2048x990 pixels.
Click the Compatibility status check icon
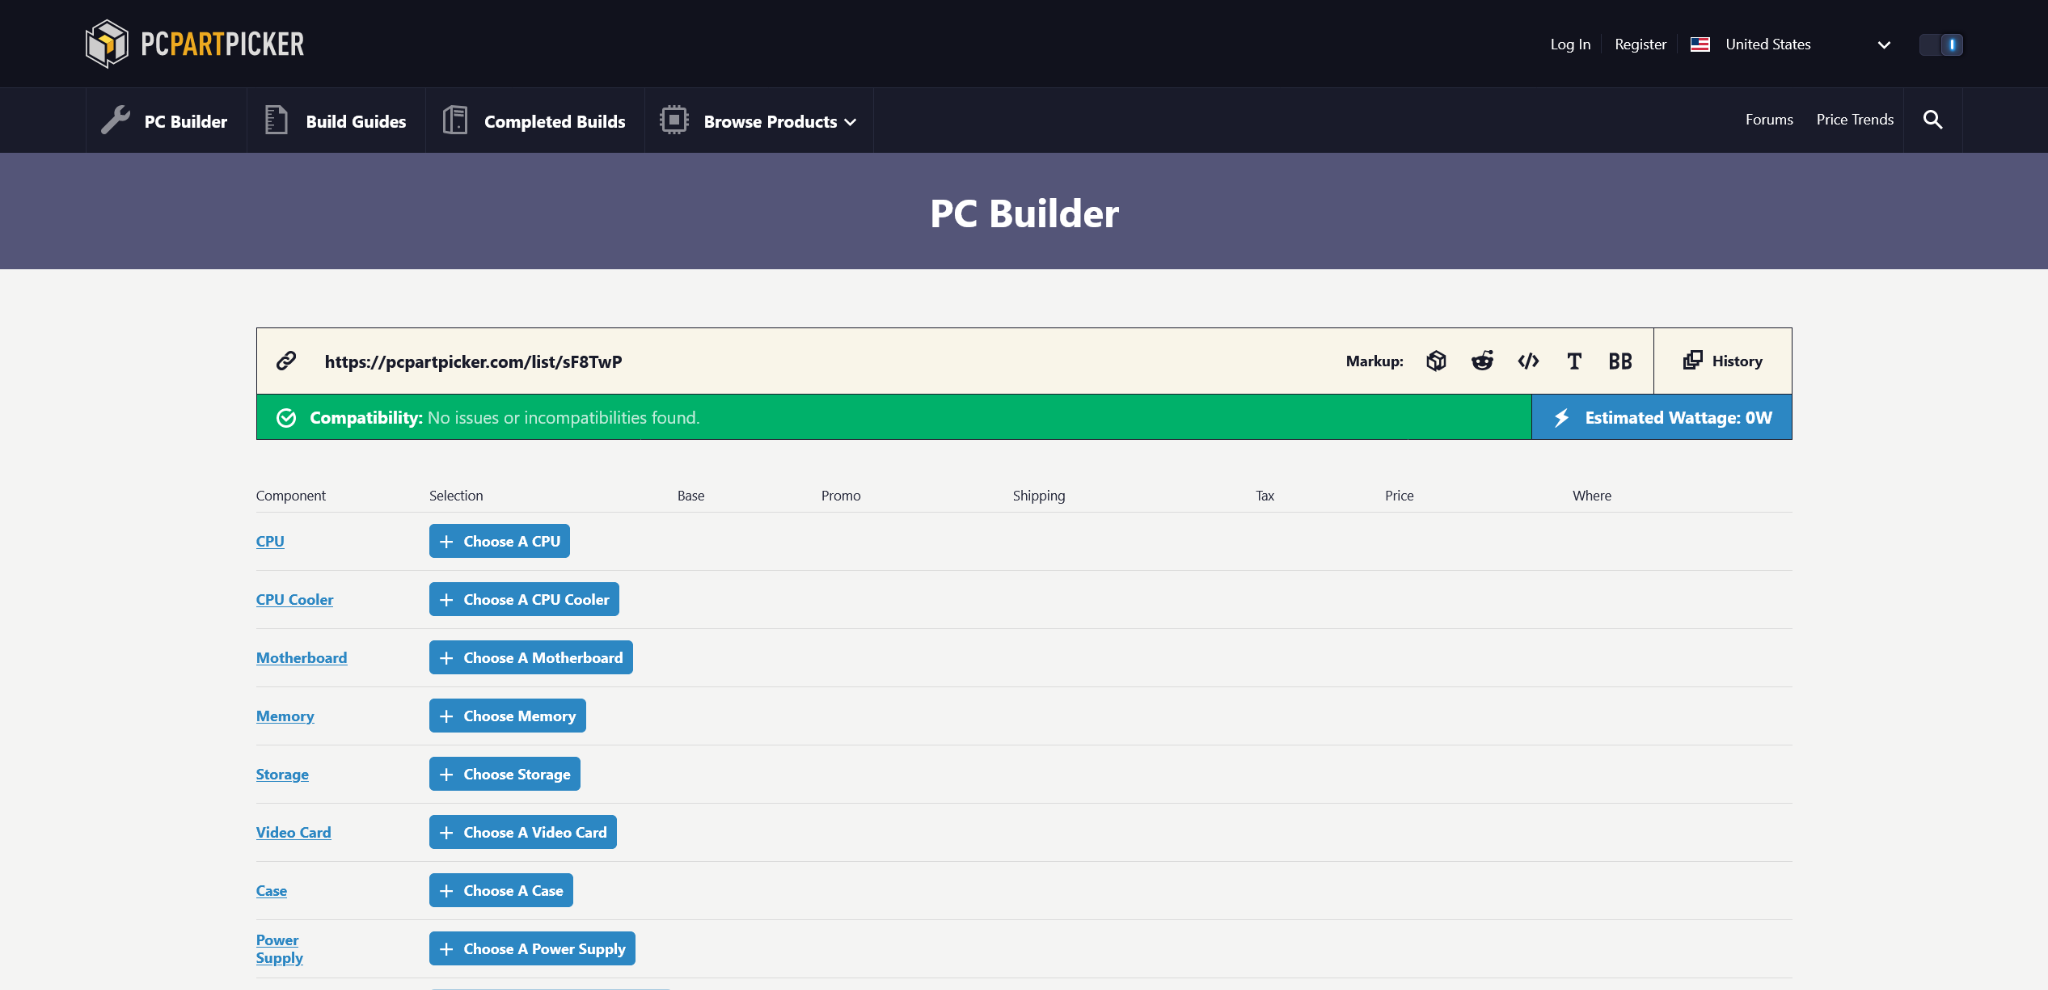pyautogui.click(x=286, y=418)
